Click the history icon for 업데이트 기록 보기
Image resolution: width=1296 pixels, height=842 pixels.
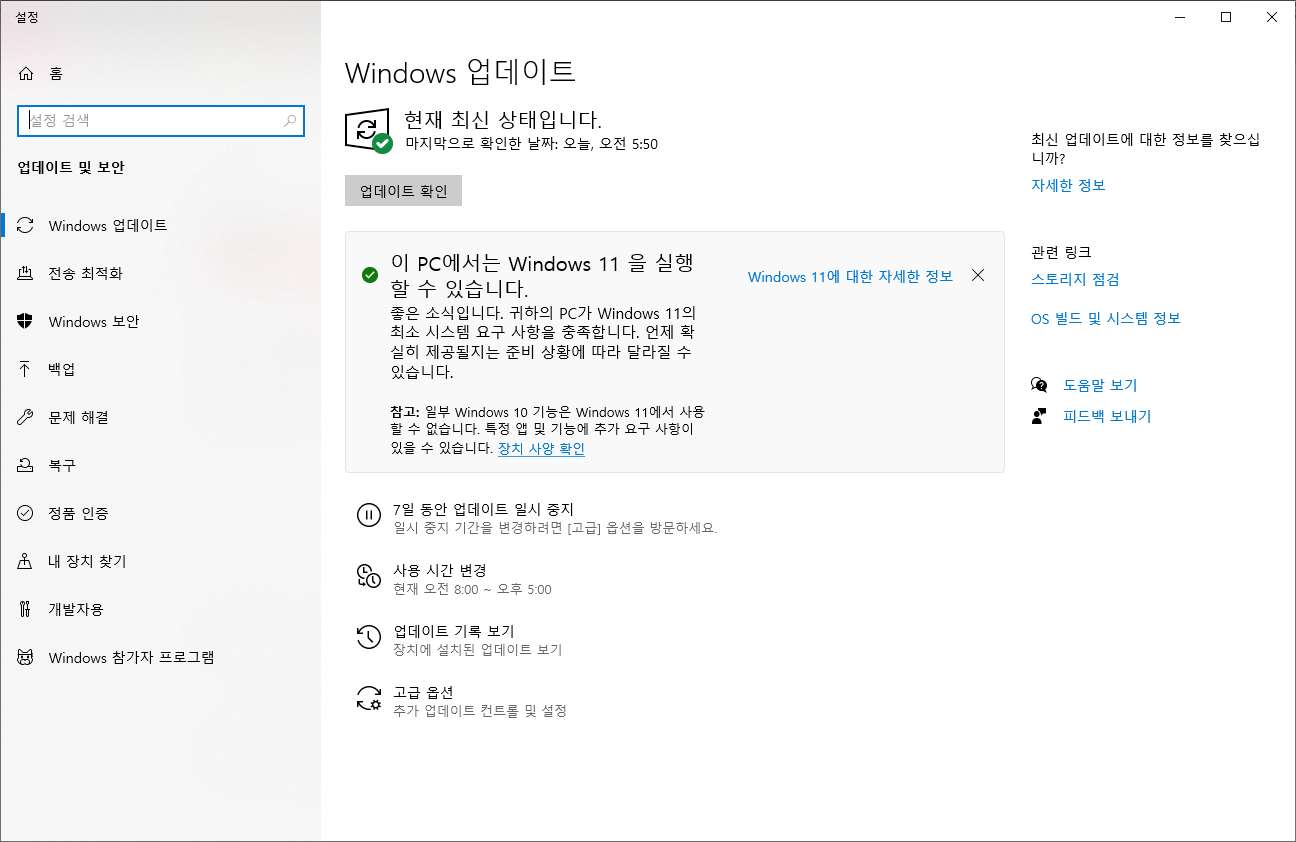click(369, 638)
